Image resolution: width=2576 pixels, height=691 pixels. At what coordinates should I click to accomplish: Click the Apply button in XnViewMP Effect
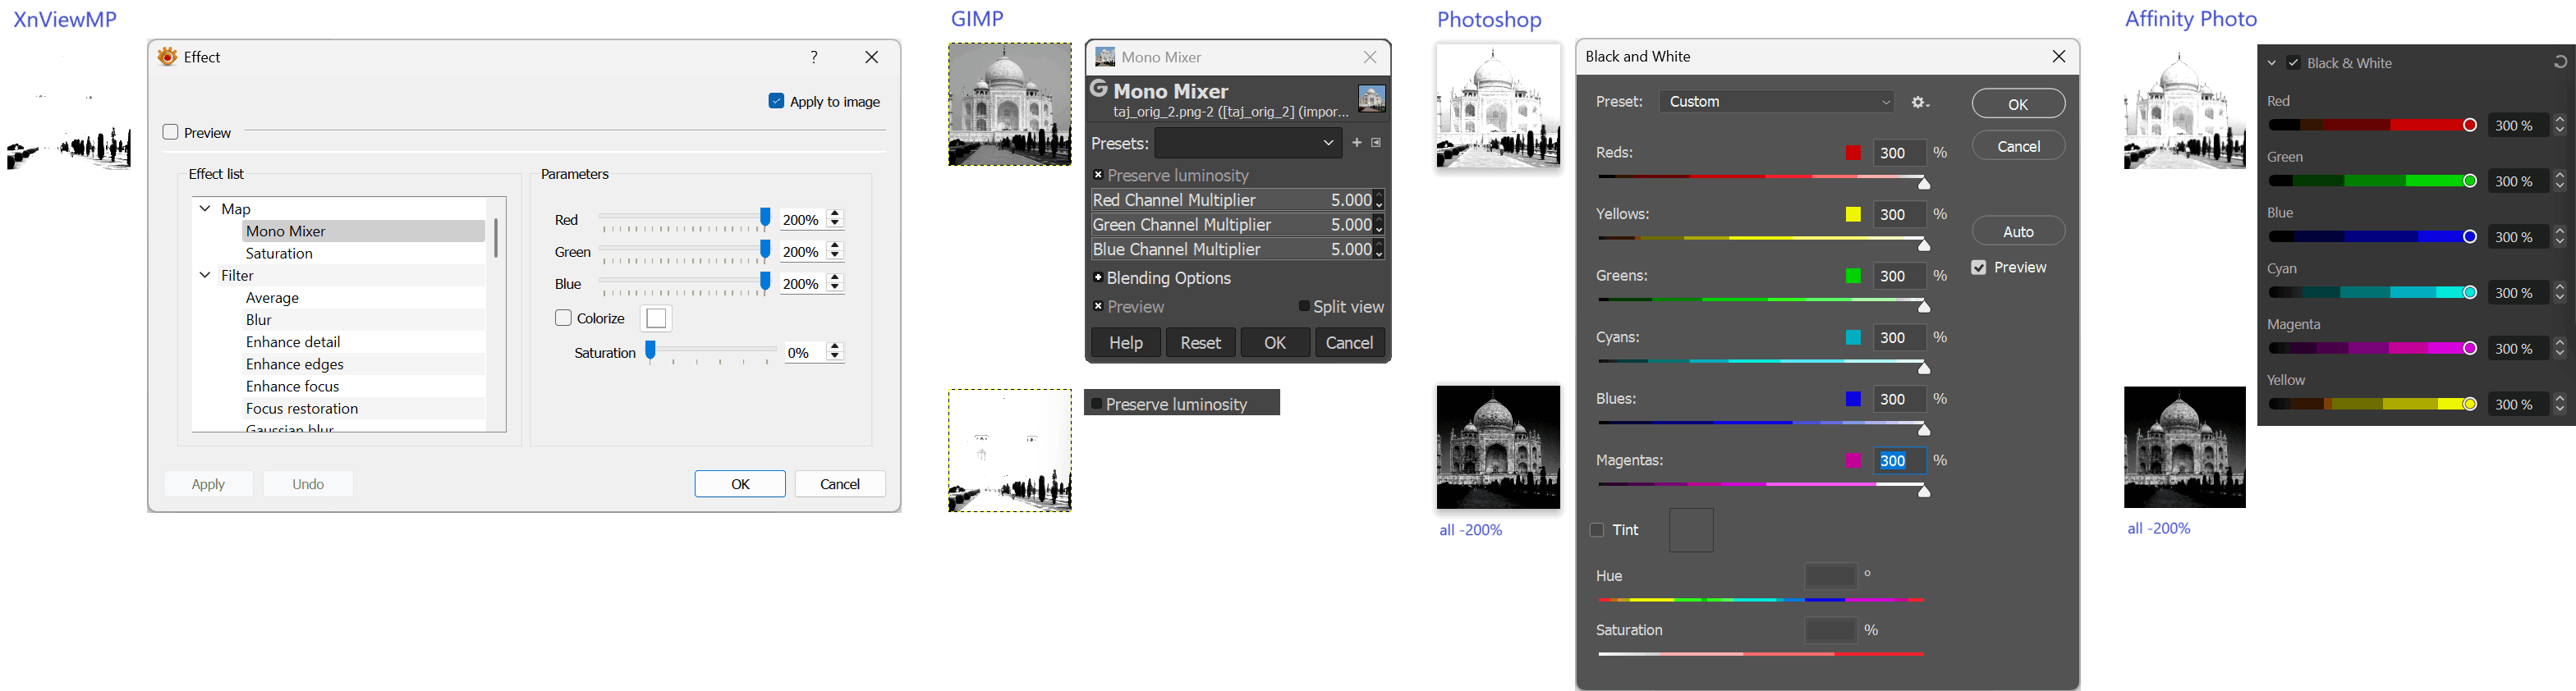coord(208,484)
